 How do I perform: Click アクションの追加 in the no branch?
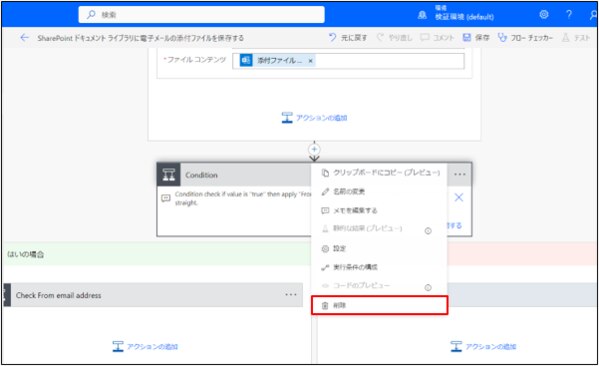click(x=483, y=347)
